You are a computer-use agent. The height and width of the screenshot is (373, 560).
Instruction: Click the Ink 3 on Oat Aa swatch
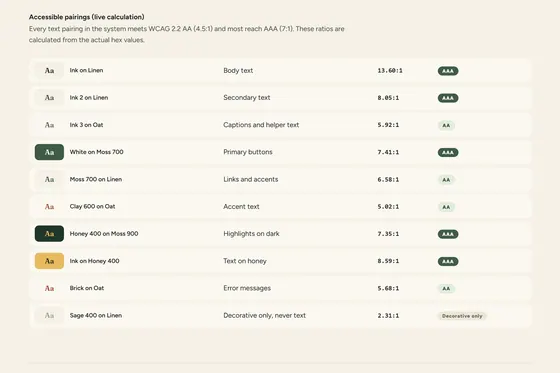(x=49, y=125)
